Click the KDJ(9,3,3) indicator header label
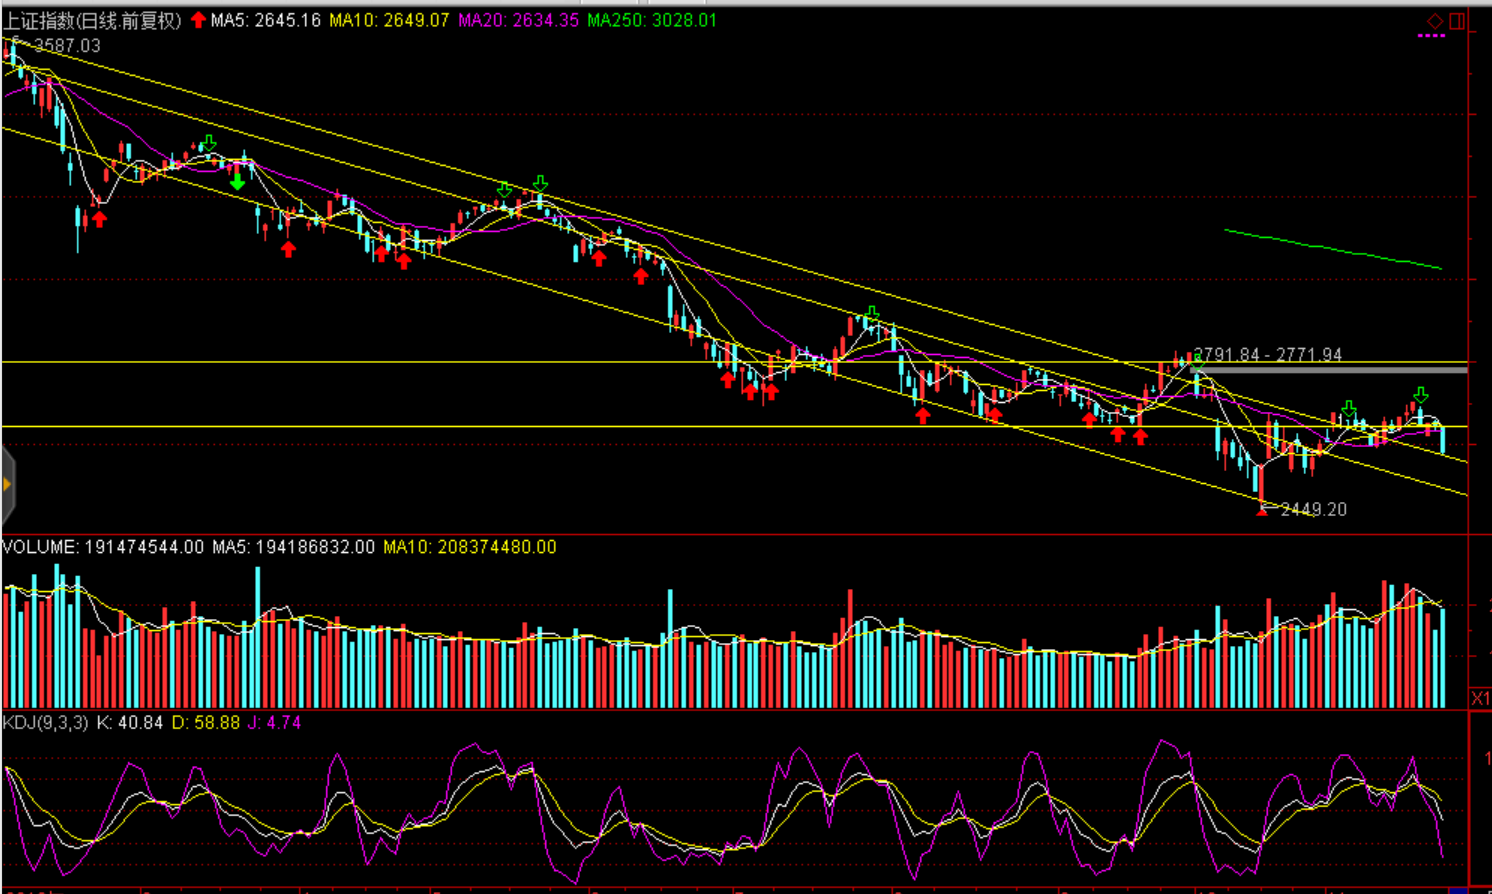 click(x=46, y=722)
